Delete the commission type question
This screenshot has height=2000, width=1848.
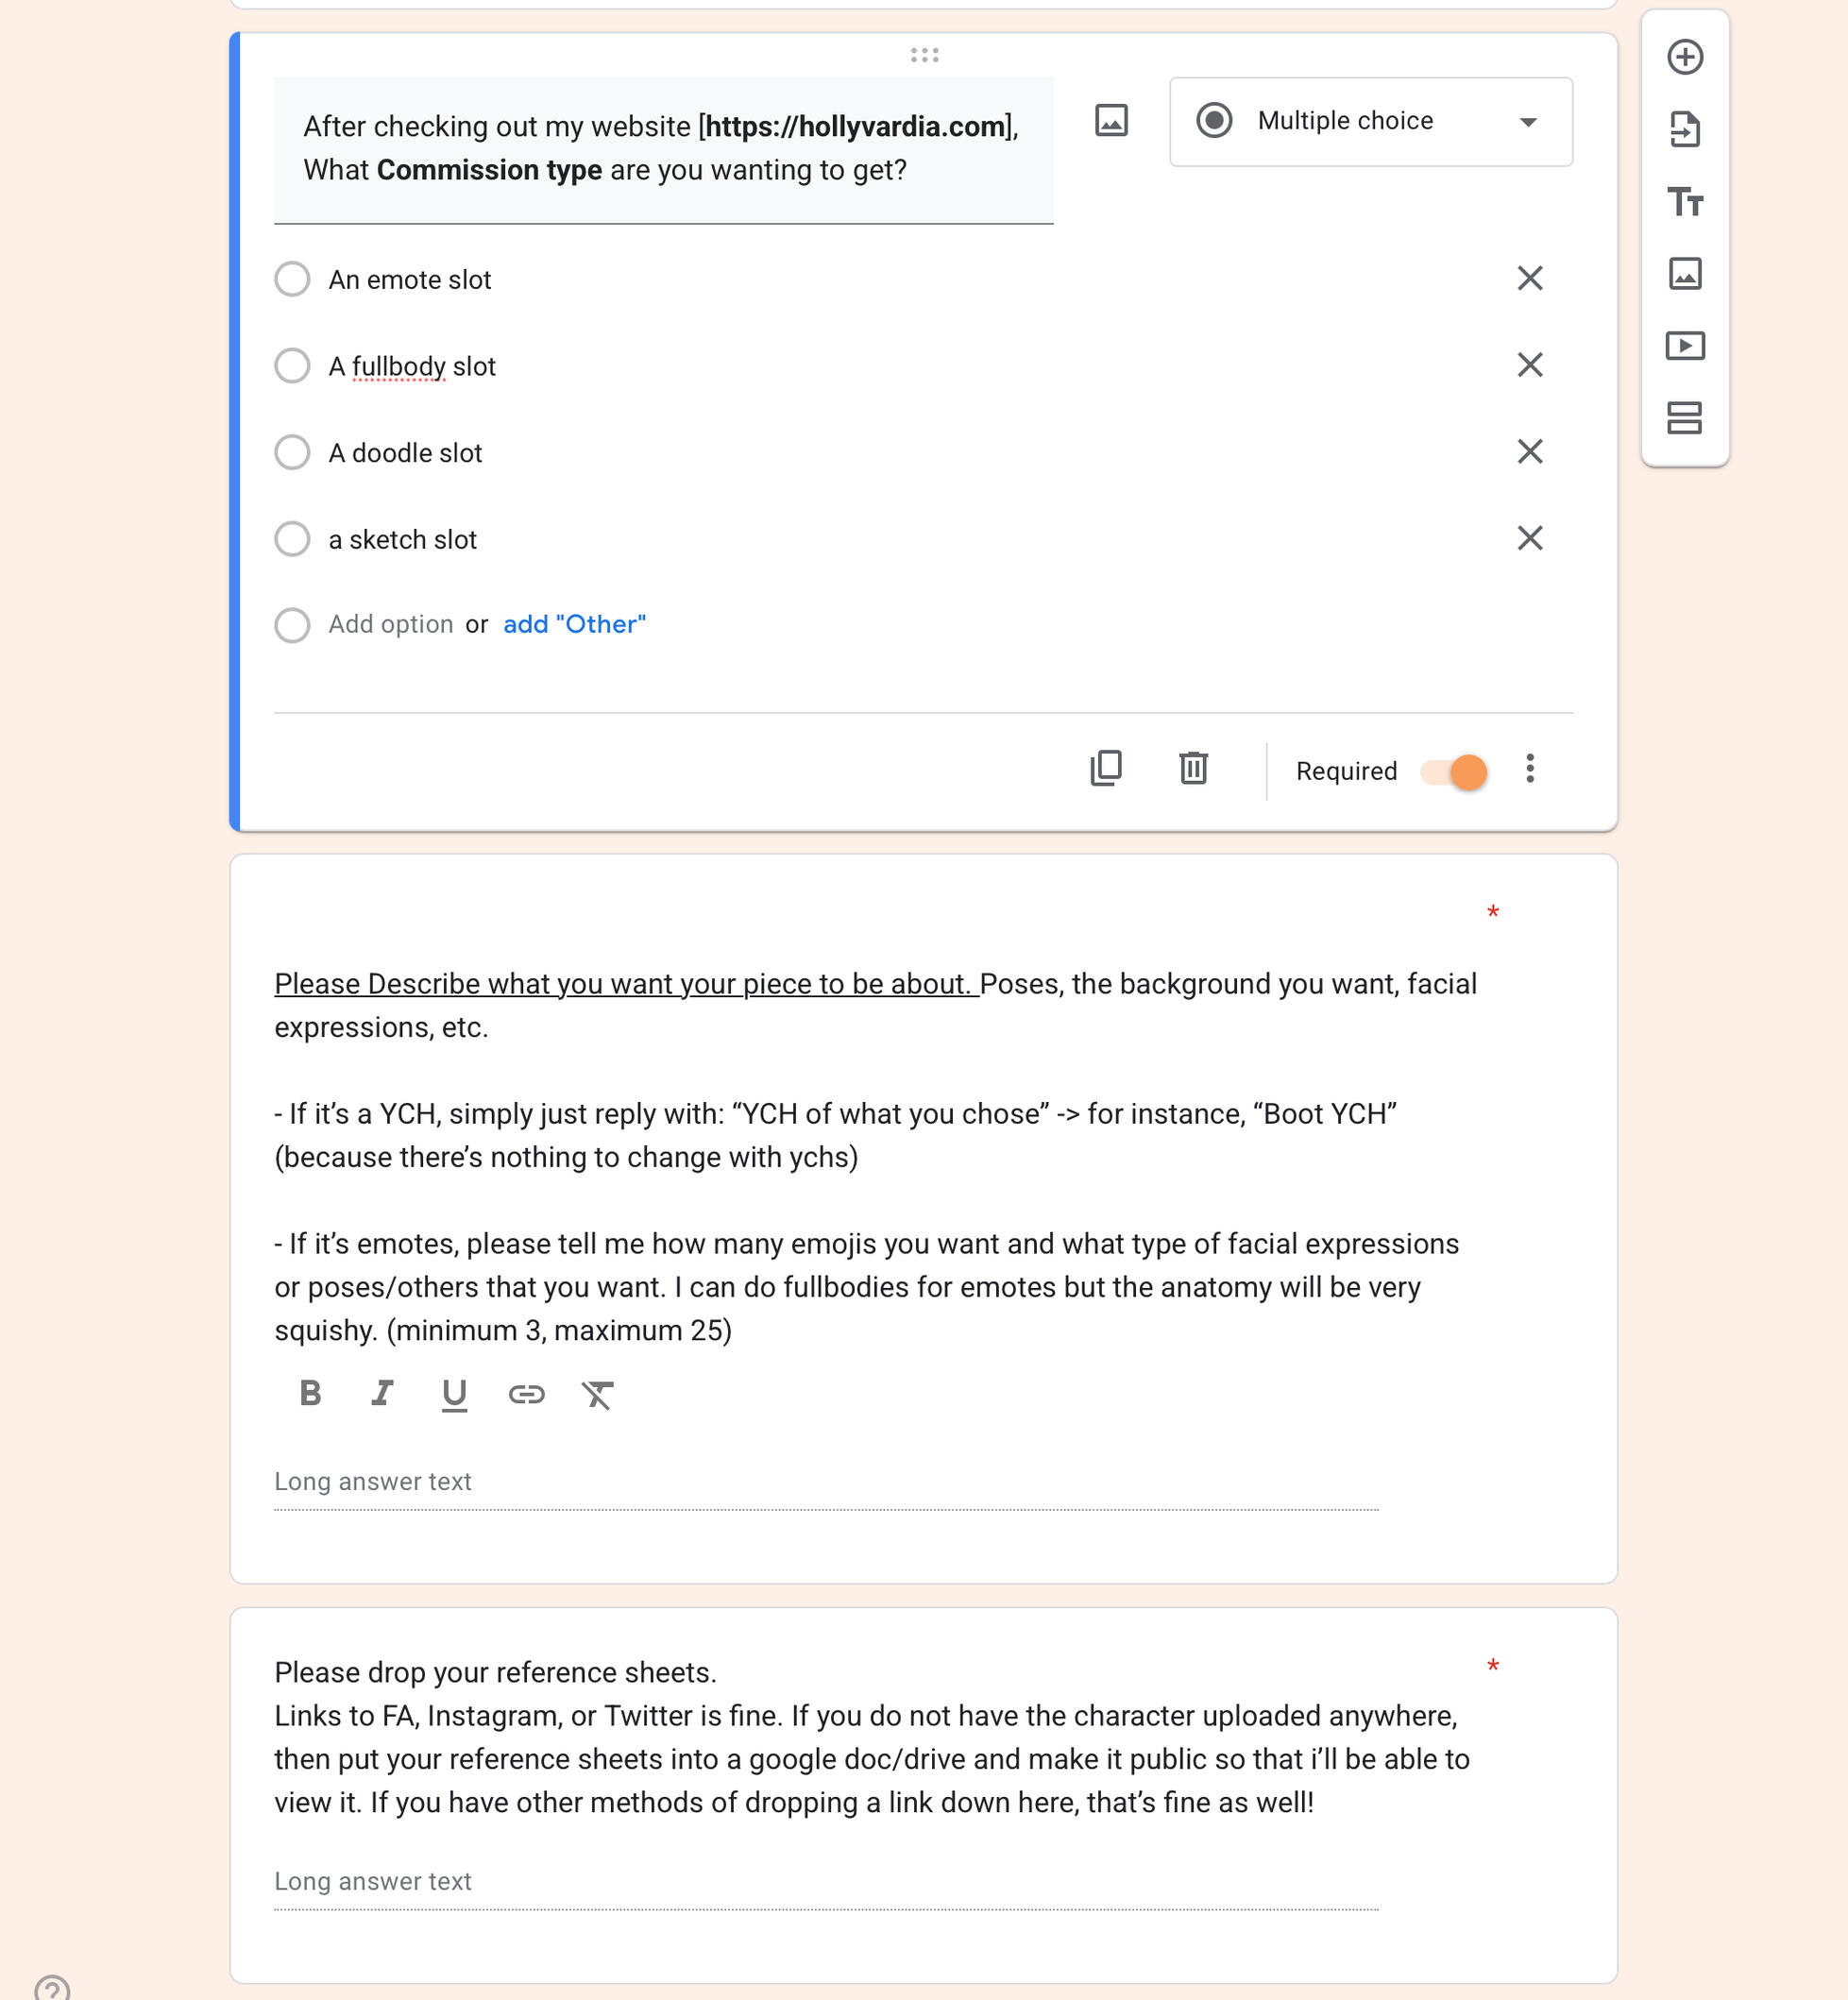1193,768
